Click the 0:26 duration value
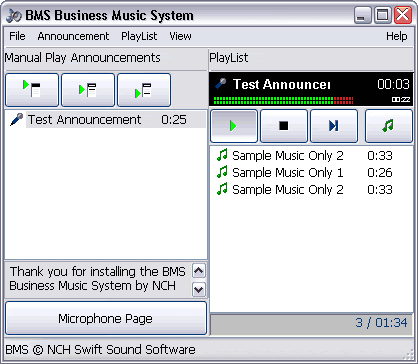This screenshot has width=418, height=364. [x=380, y=173]
